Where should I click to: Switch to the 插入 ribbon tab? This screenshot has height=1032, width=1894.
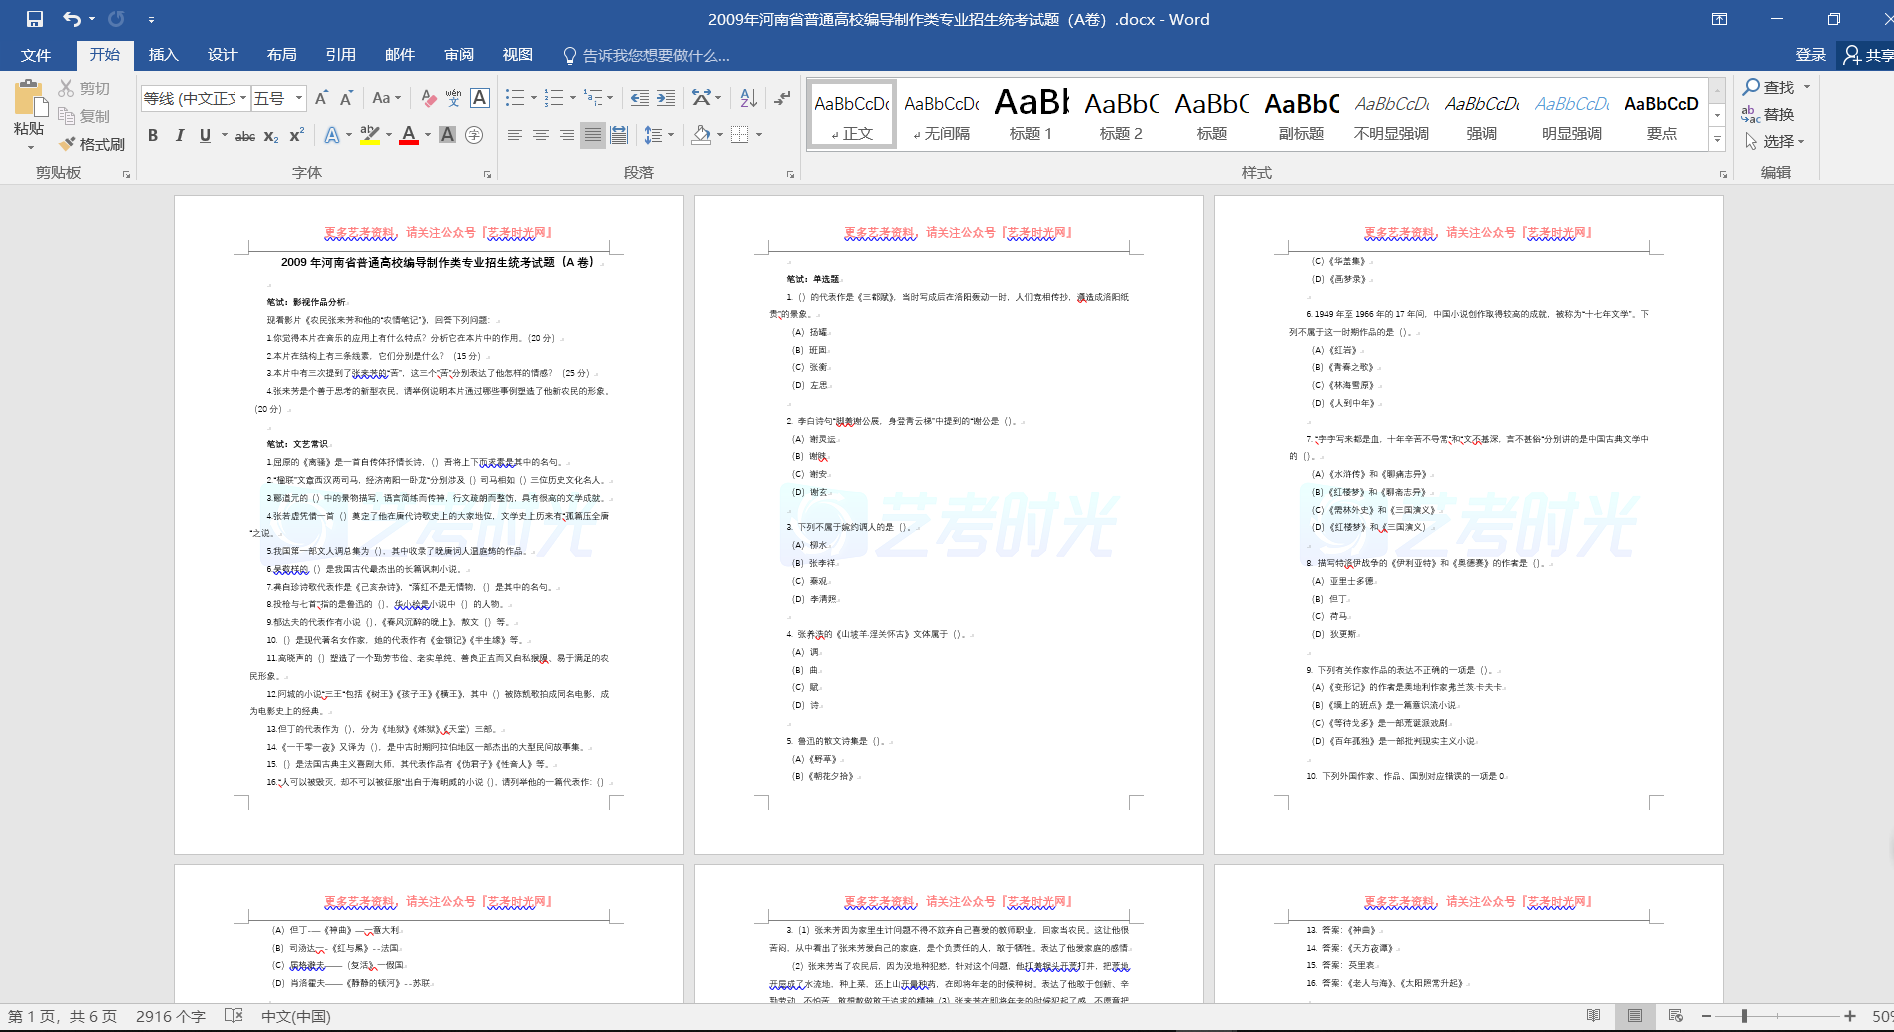163,55
